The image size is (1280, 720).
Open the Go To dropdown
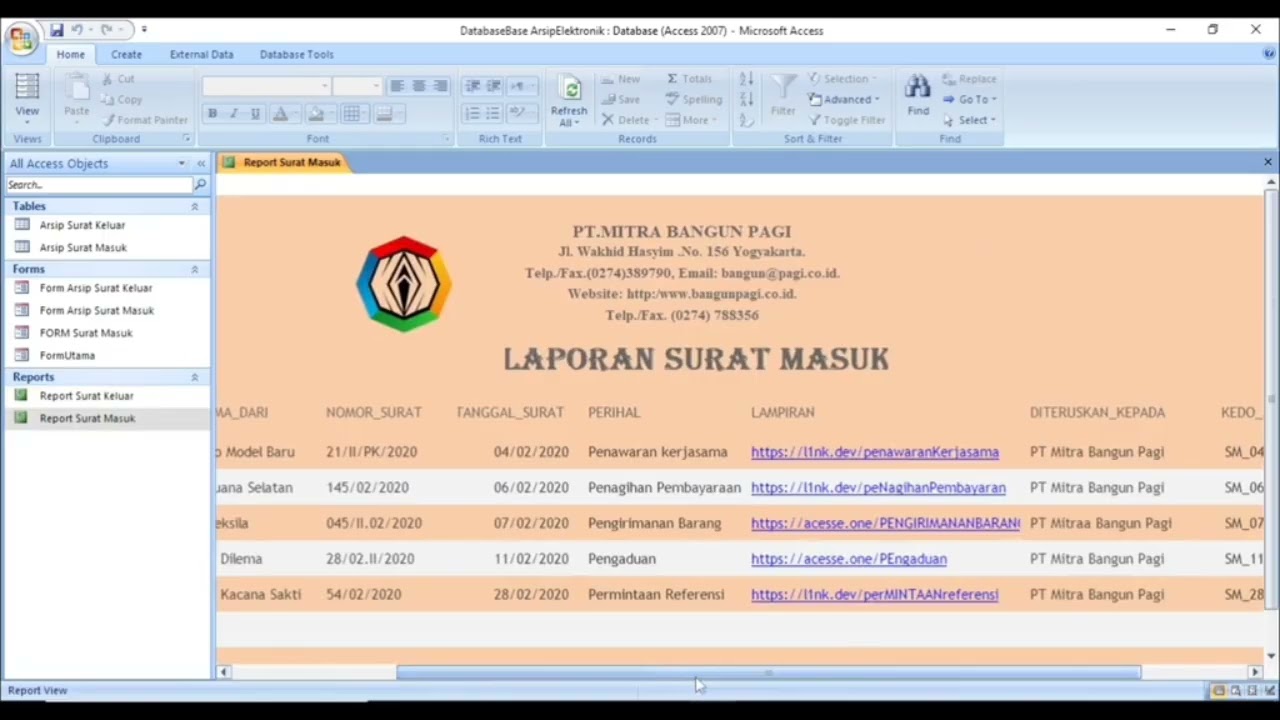point(969,99)
